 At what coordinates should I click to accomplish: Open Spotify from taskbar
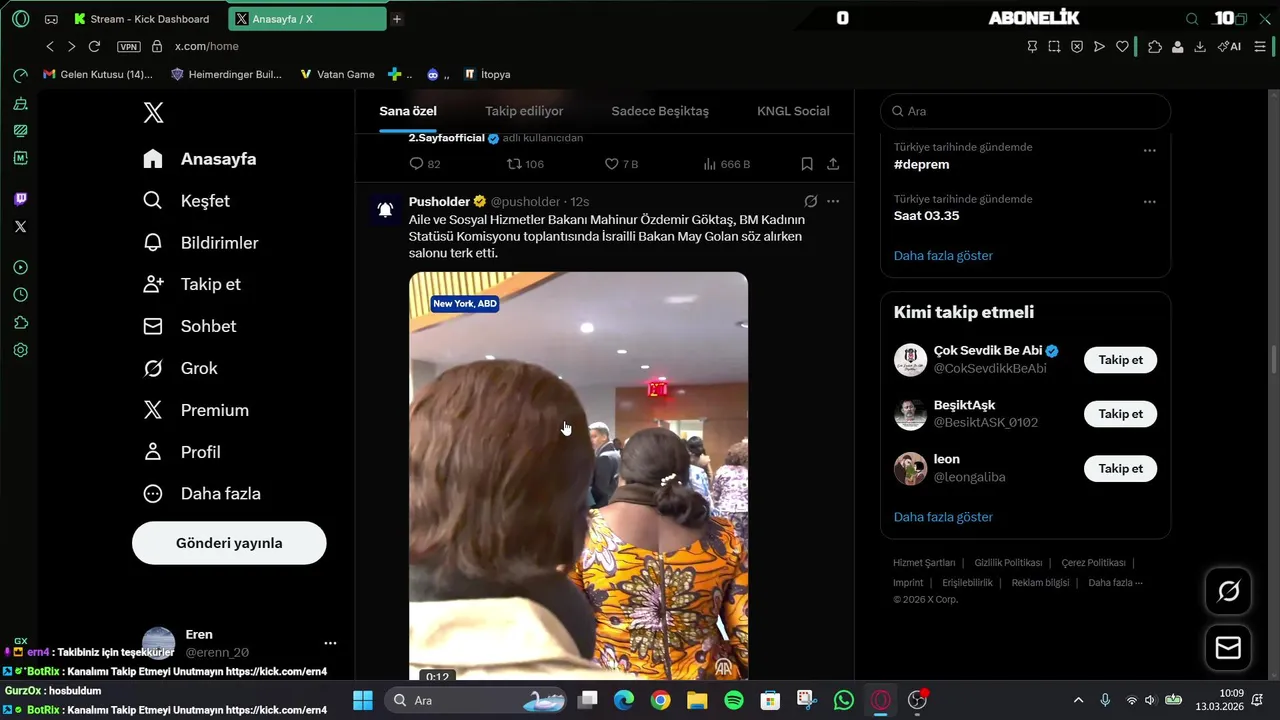tap(733, 700)
